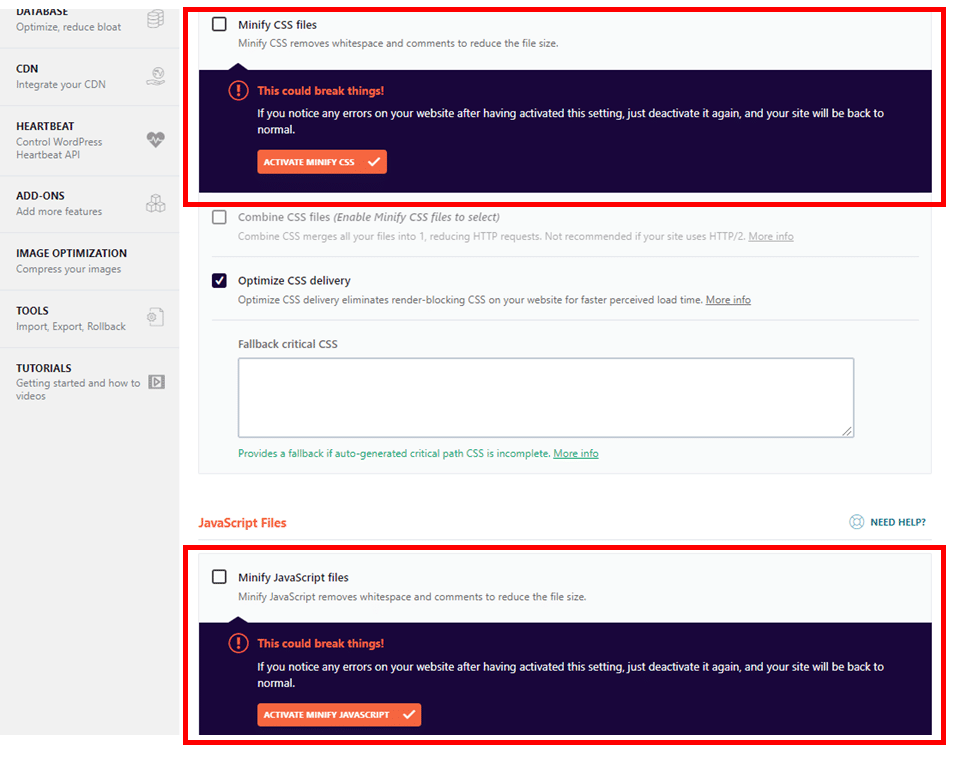Click warning icon in Minify CSS alert
This screenshot has height=763, width=957.
(238, 91)
